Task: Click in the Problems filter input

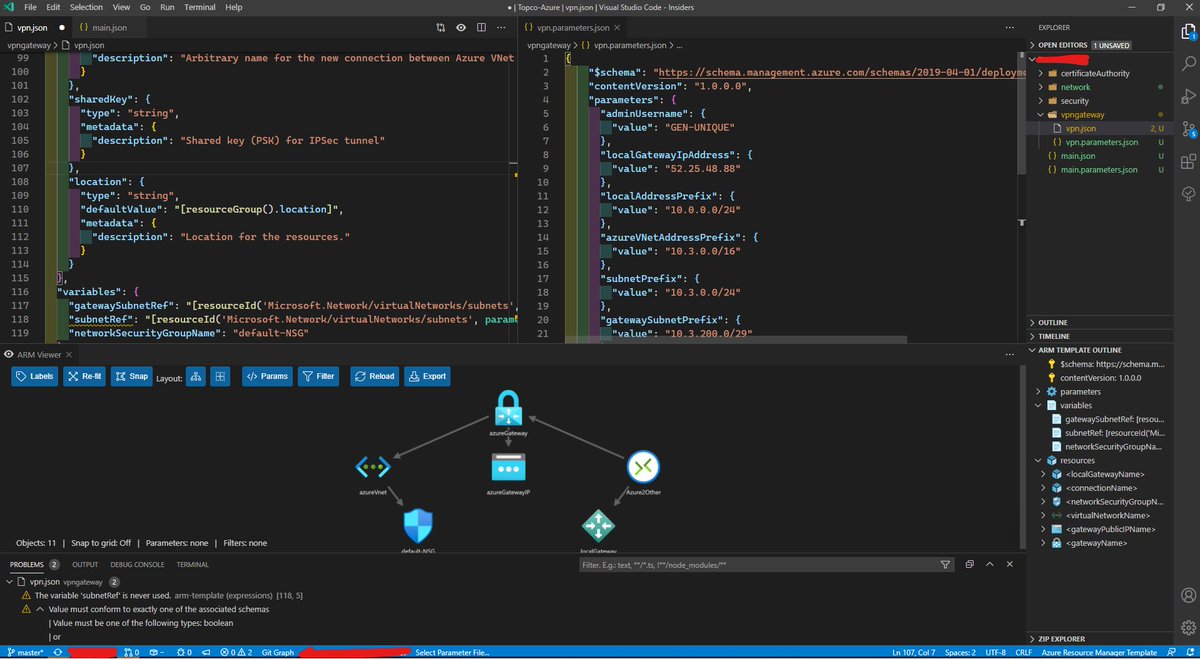Action: pos(758,565)
